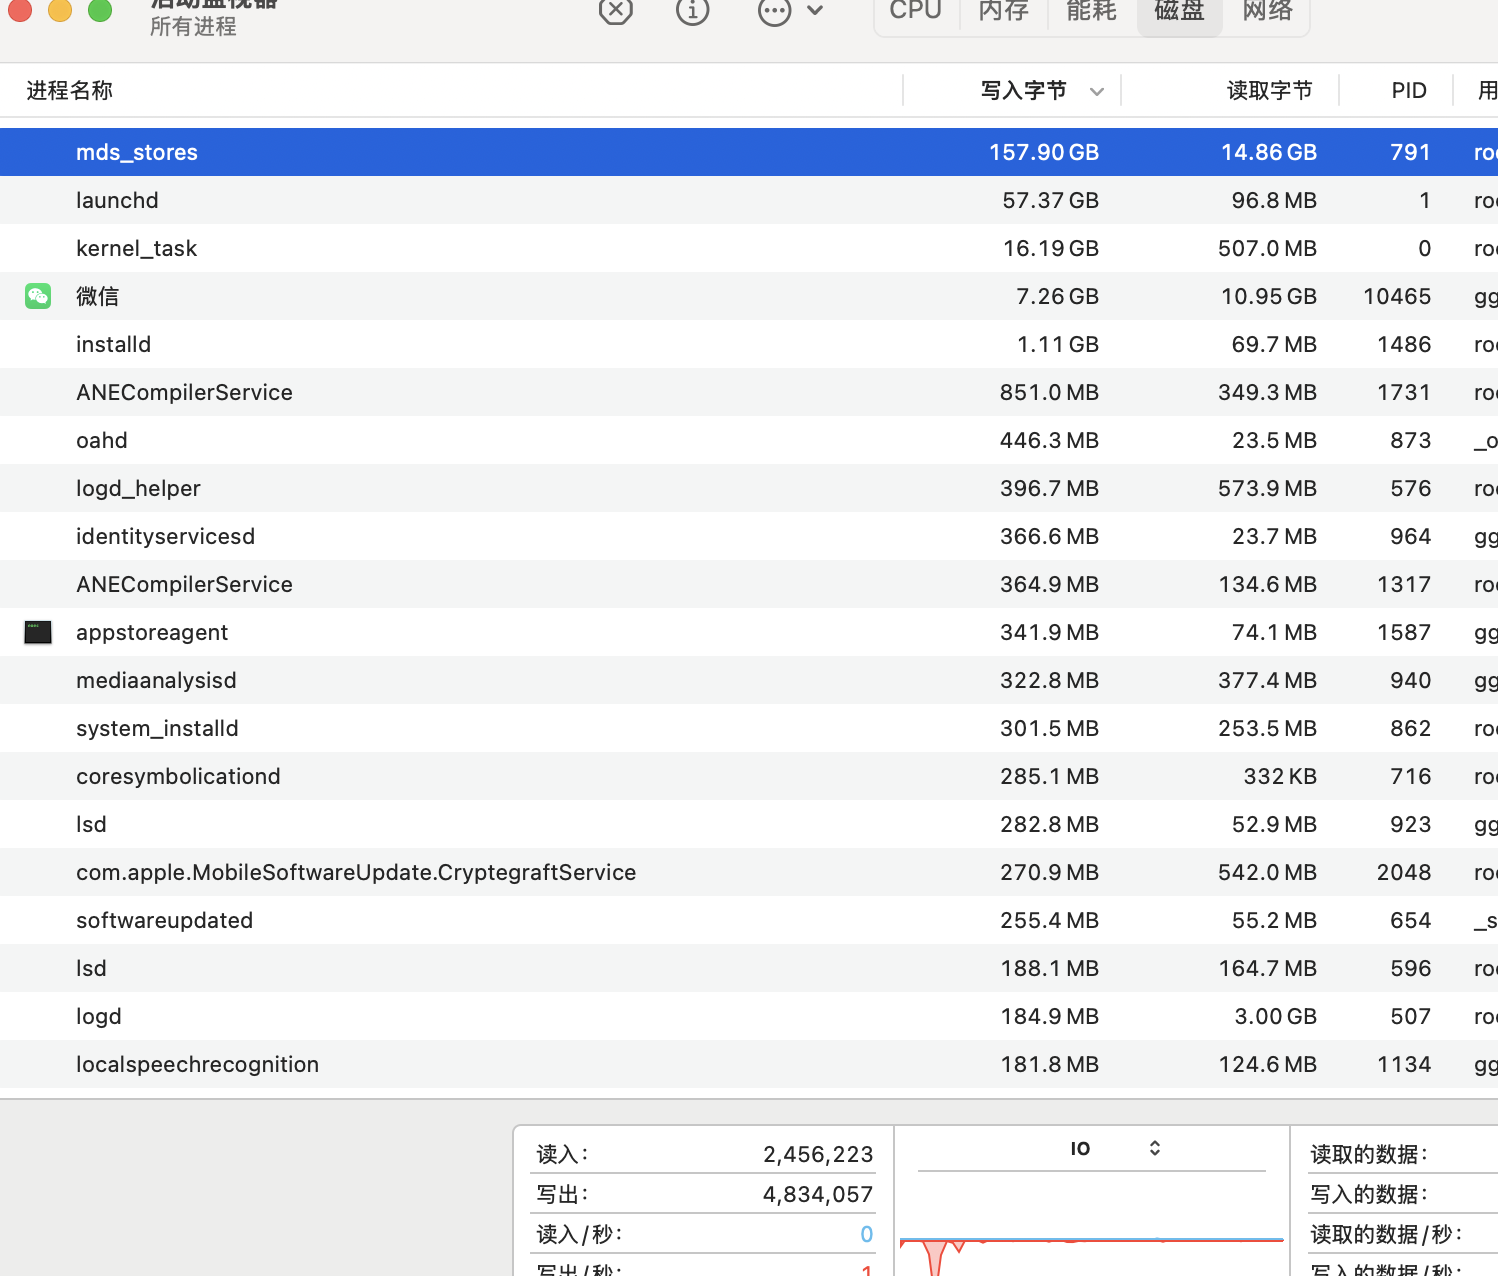Switch to the 网络 tab
Image resolution: width=1498 pixels, height=1276 pixels.
pyautogui.click(x=1268, y=11)
